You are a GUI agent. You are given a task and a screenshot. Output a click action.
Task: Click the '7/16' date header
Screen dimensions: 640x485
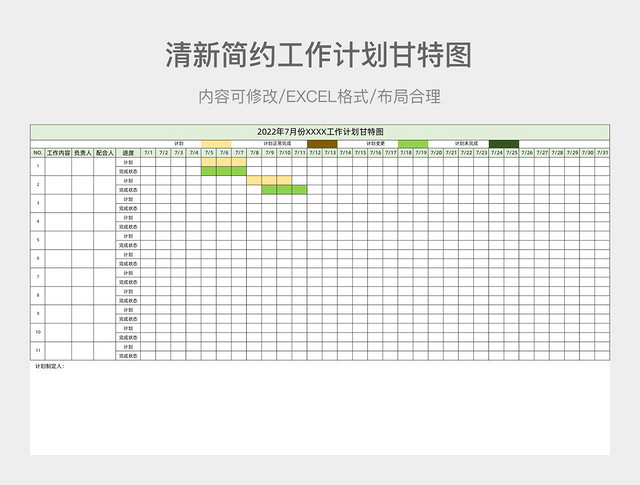375,153
